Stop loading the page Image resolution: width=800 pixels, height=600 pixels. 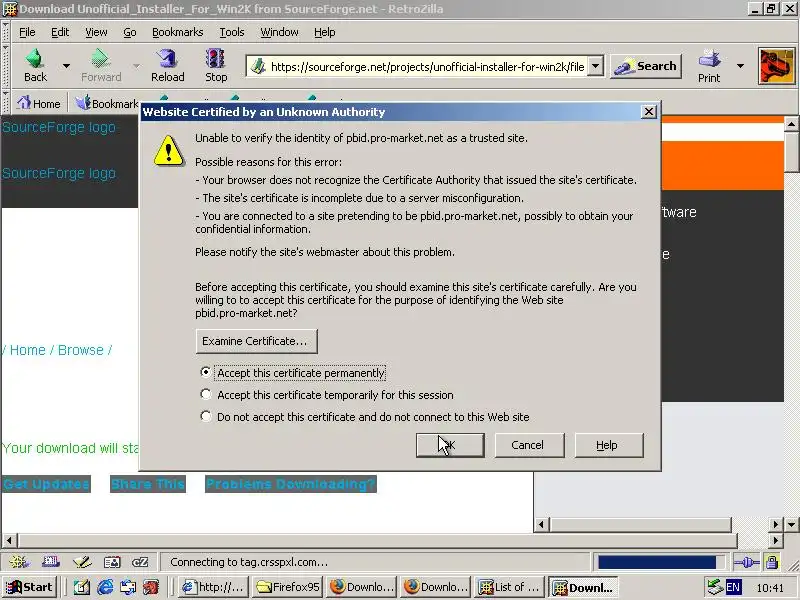216,65
